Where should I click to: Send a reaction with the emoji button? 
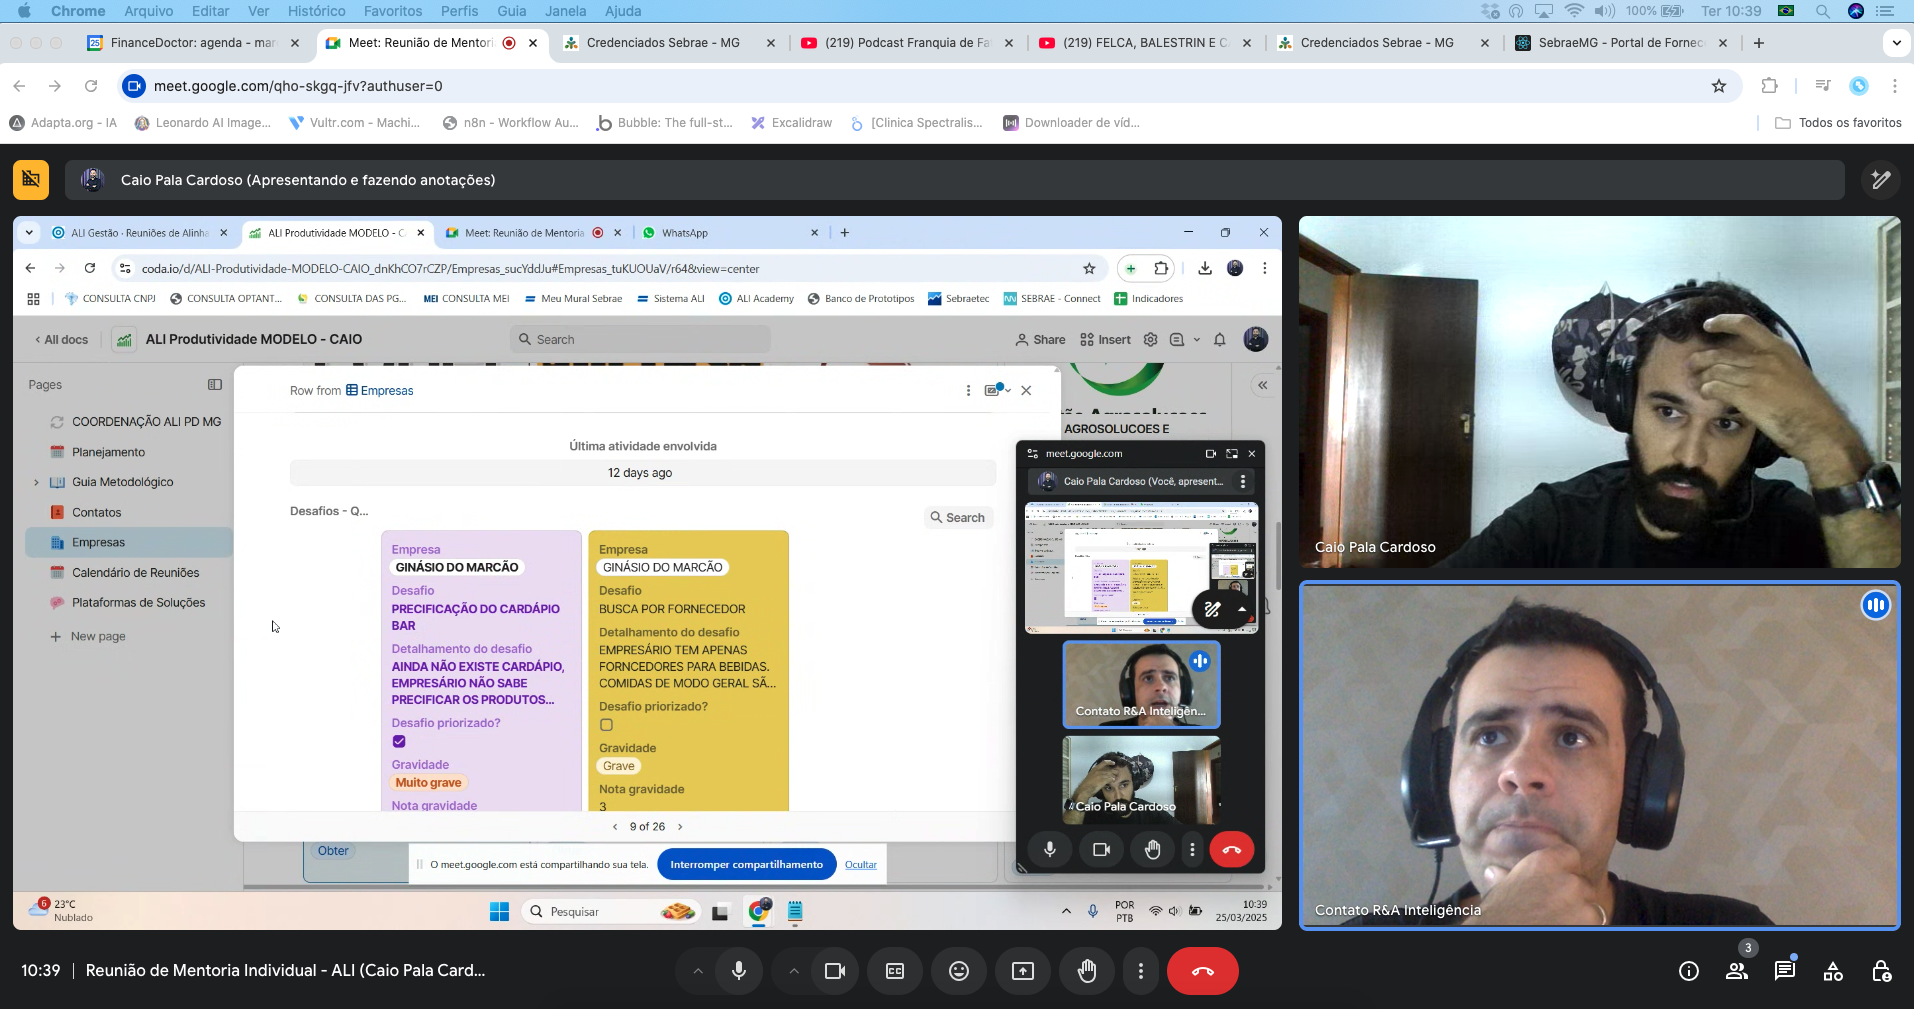pyautogui.click(x=959, y=971)
